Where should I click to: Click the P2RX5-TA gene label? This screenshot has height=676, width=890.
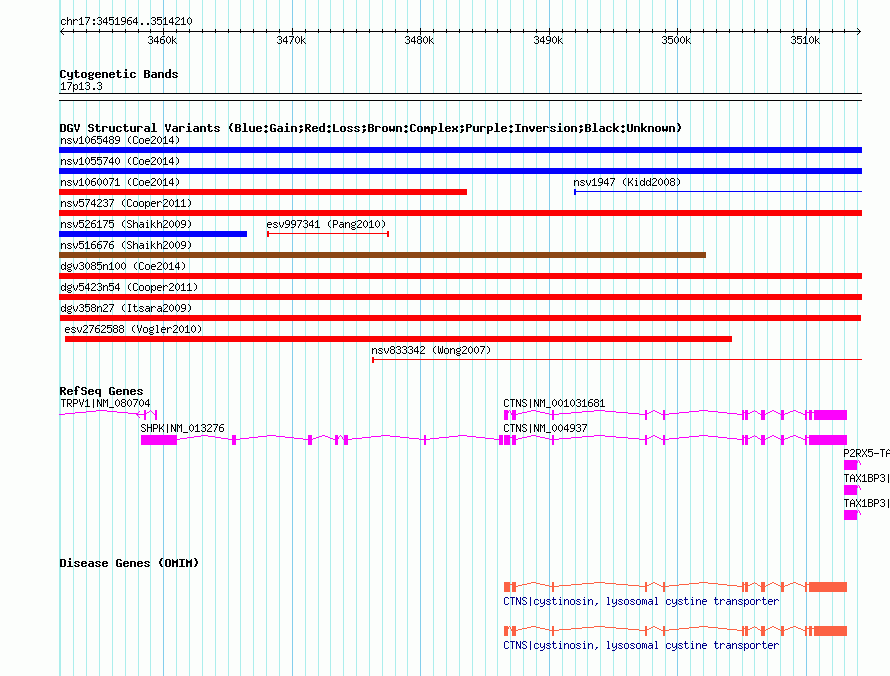[866, 453]
